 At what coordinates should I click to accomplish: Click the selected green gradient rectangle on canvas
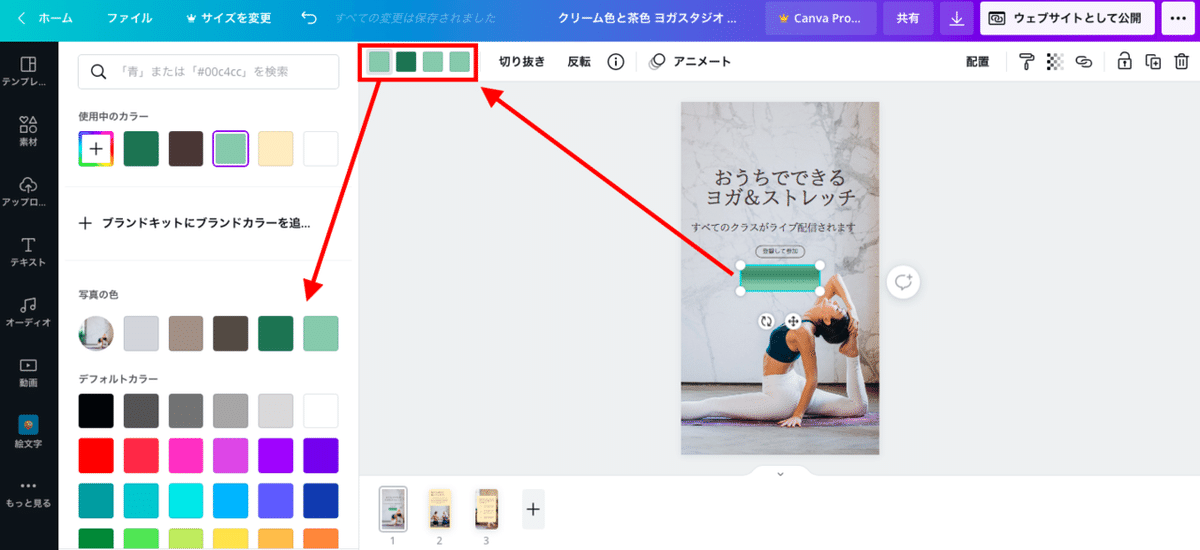point(780,278)
